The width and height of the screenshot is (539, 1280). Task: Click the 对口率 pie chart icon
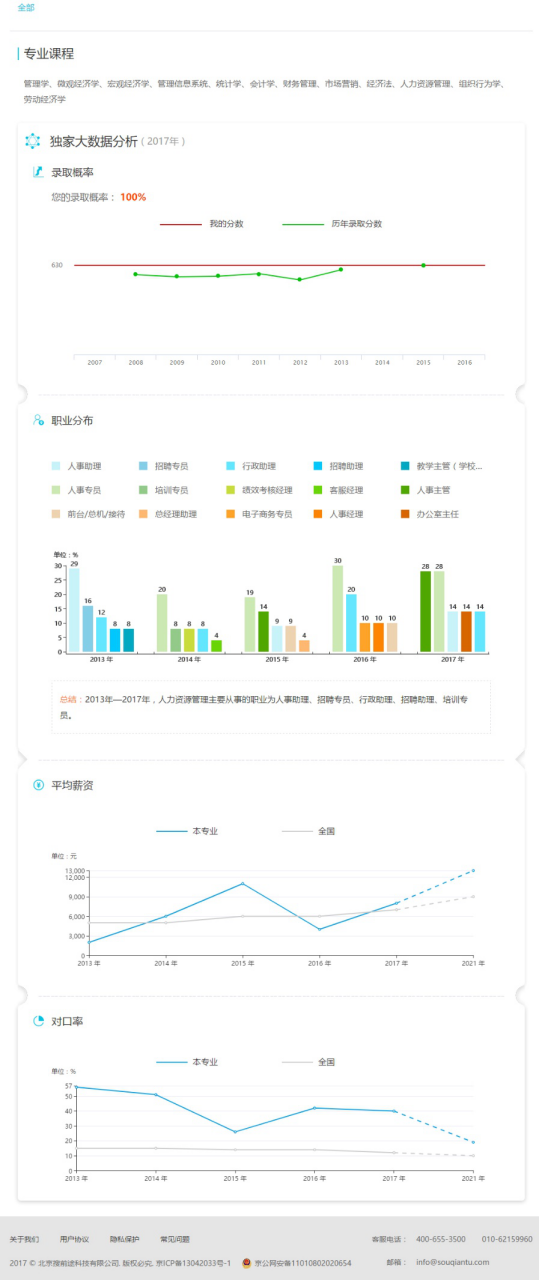click(38, 1021)
